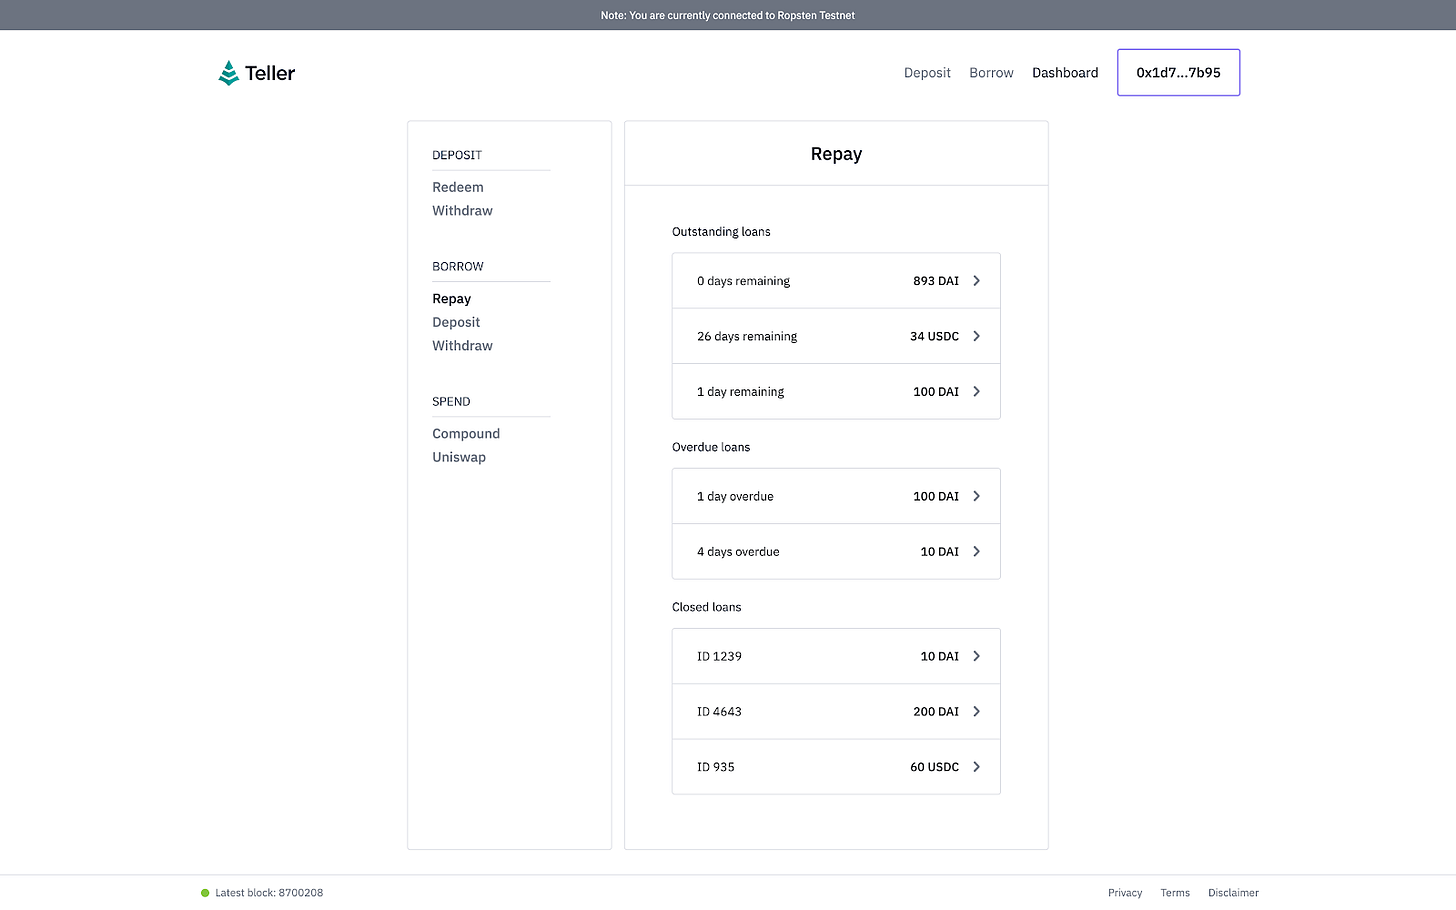Open the 893 DAI loan chevron arrow
Image resolution: width=1456 pixels, height=910 pixels.
(977, 281)
